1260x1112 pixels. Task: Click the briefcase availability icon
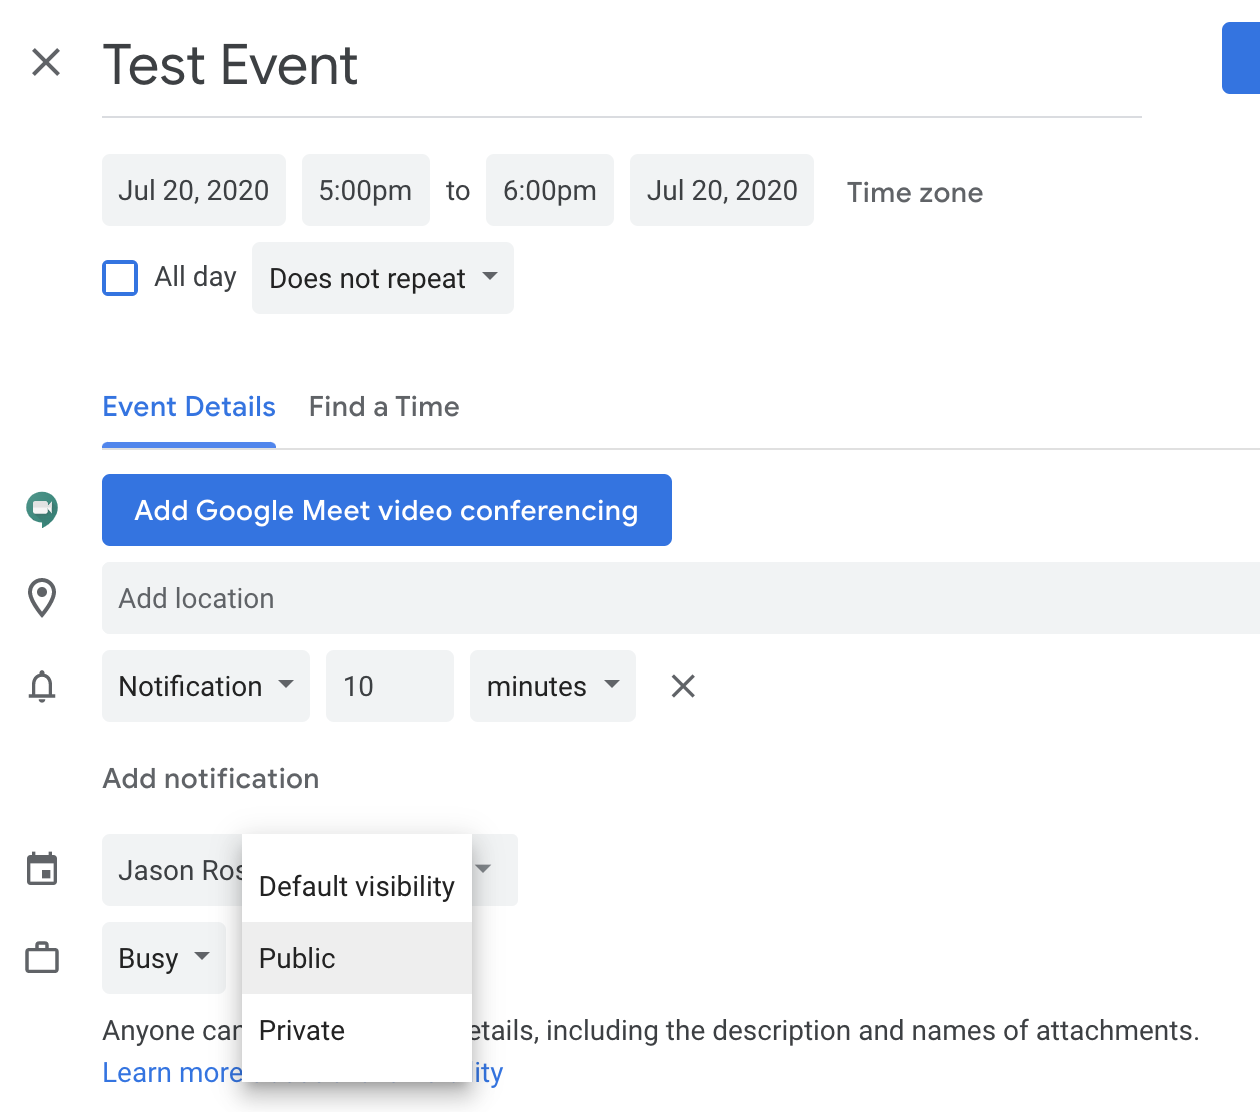click(42, 958)
